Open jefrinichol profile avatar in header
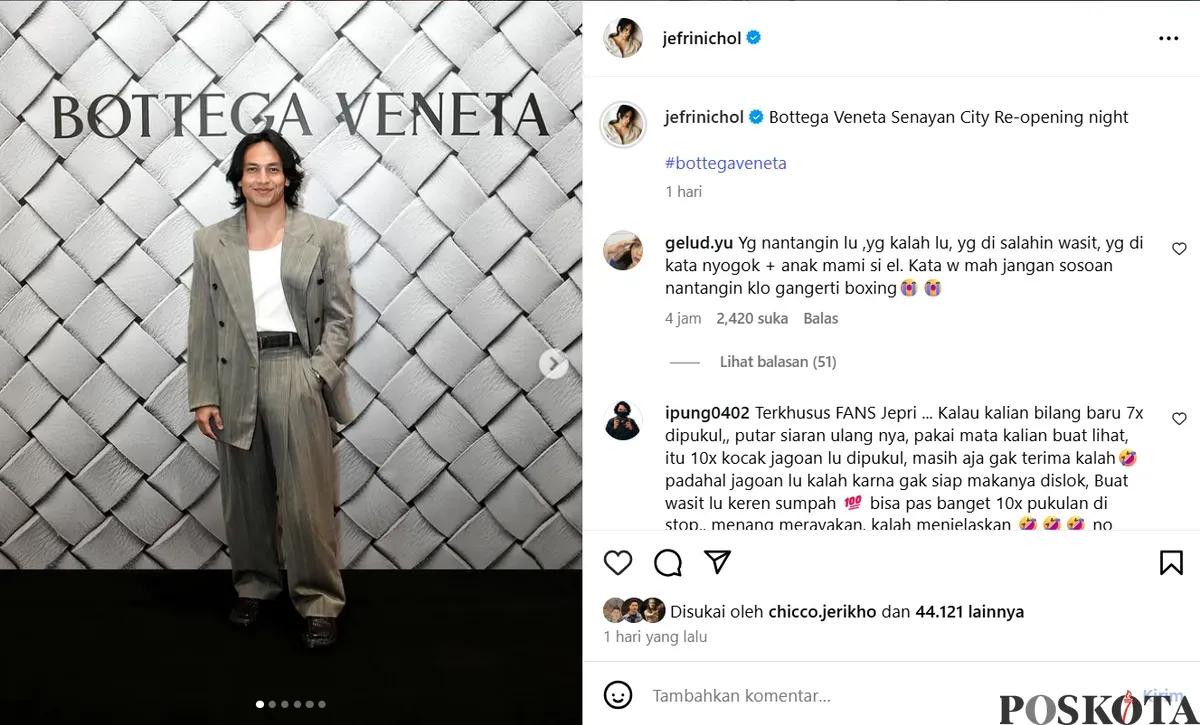The width and height of the screenshot is (1200, 725). coord(623,38)
